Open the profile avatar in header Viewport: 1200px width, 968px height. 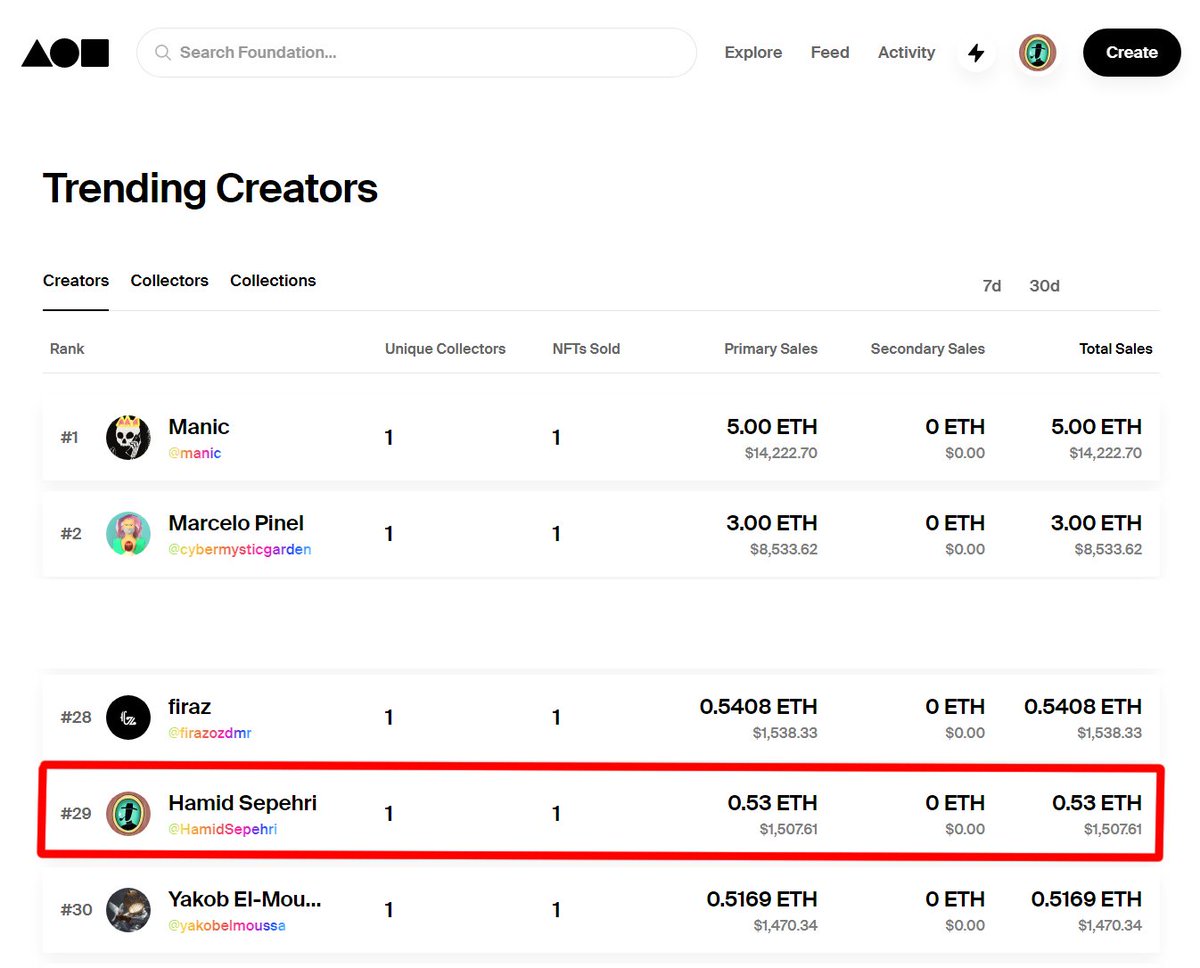pyautogui.click(x=1038, y=53)
